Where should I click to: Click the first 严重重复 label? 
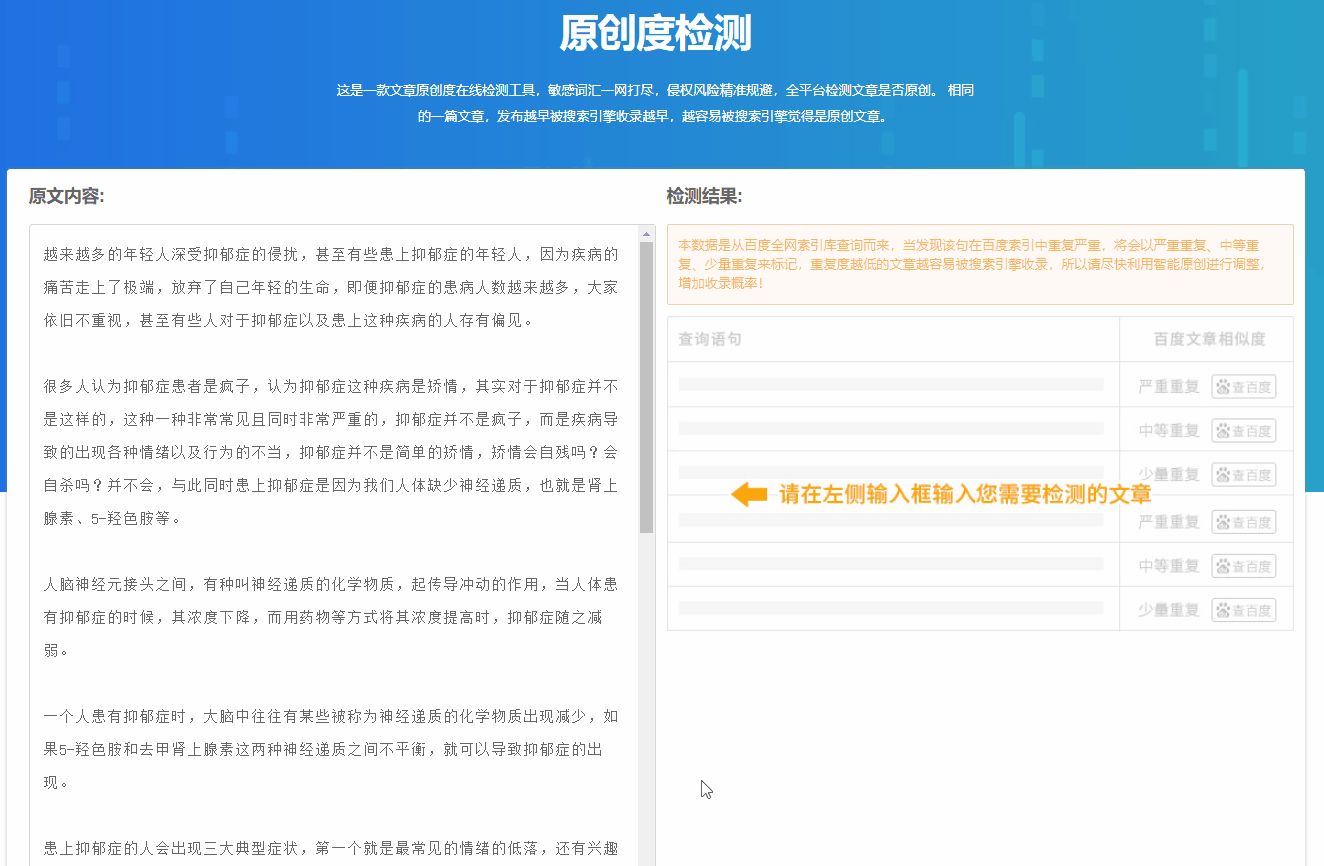point(1169,386)
